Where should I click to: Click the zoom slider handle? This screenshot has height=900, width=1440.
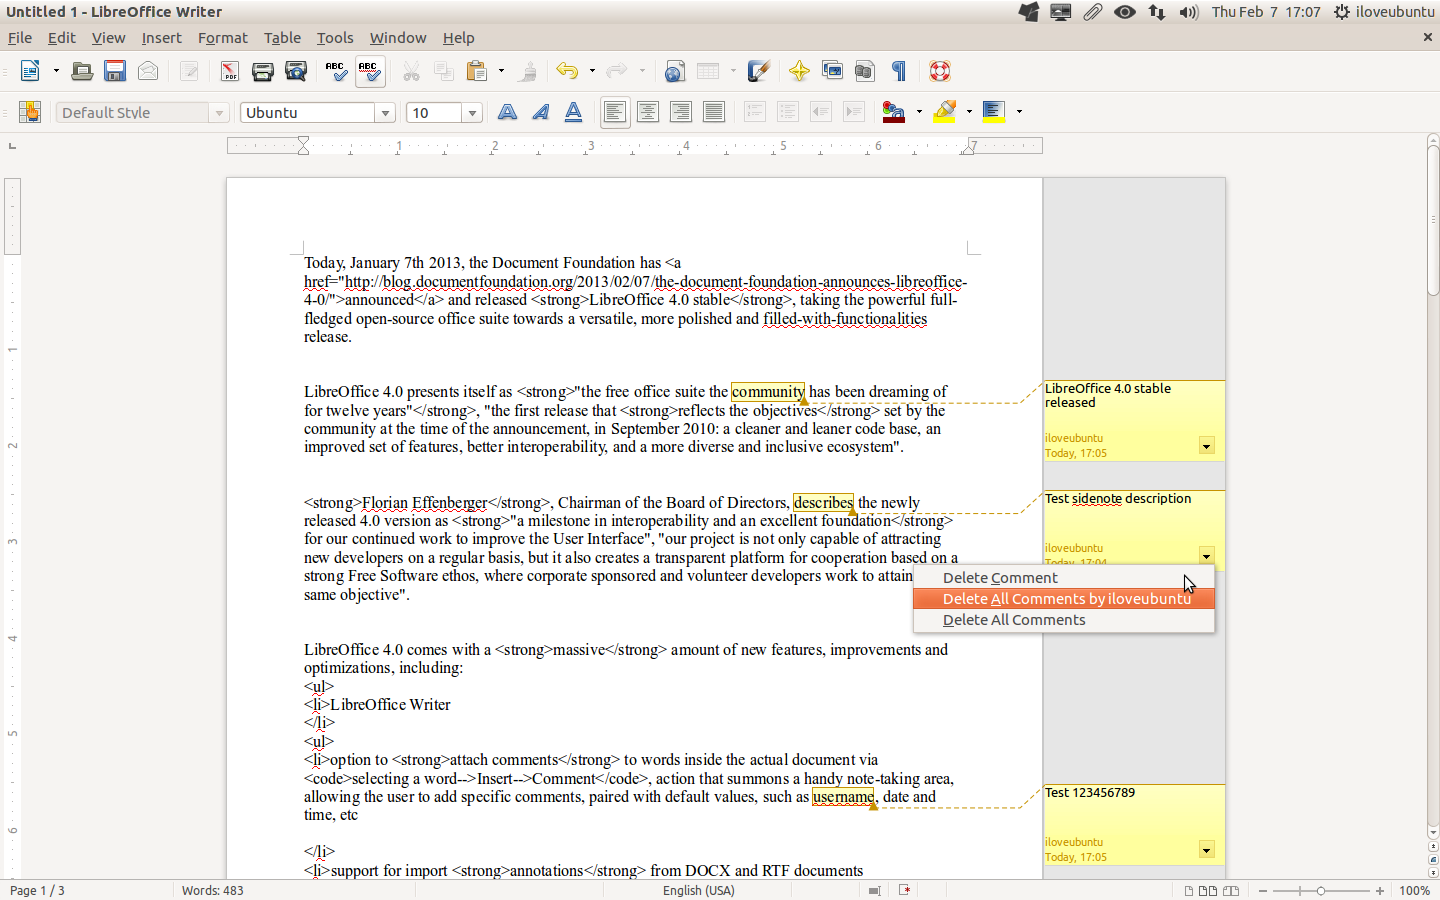(x=1321, y=890)
